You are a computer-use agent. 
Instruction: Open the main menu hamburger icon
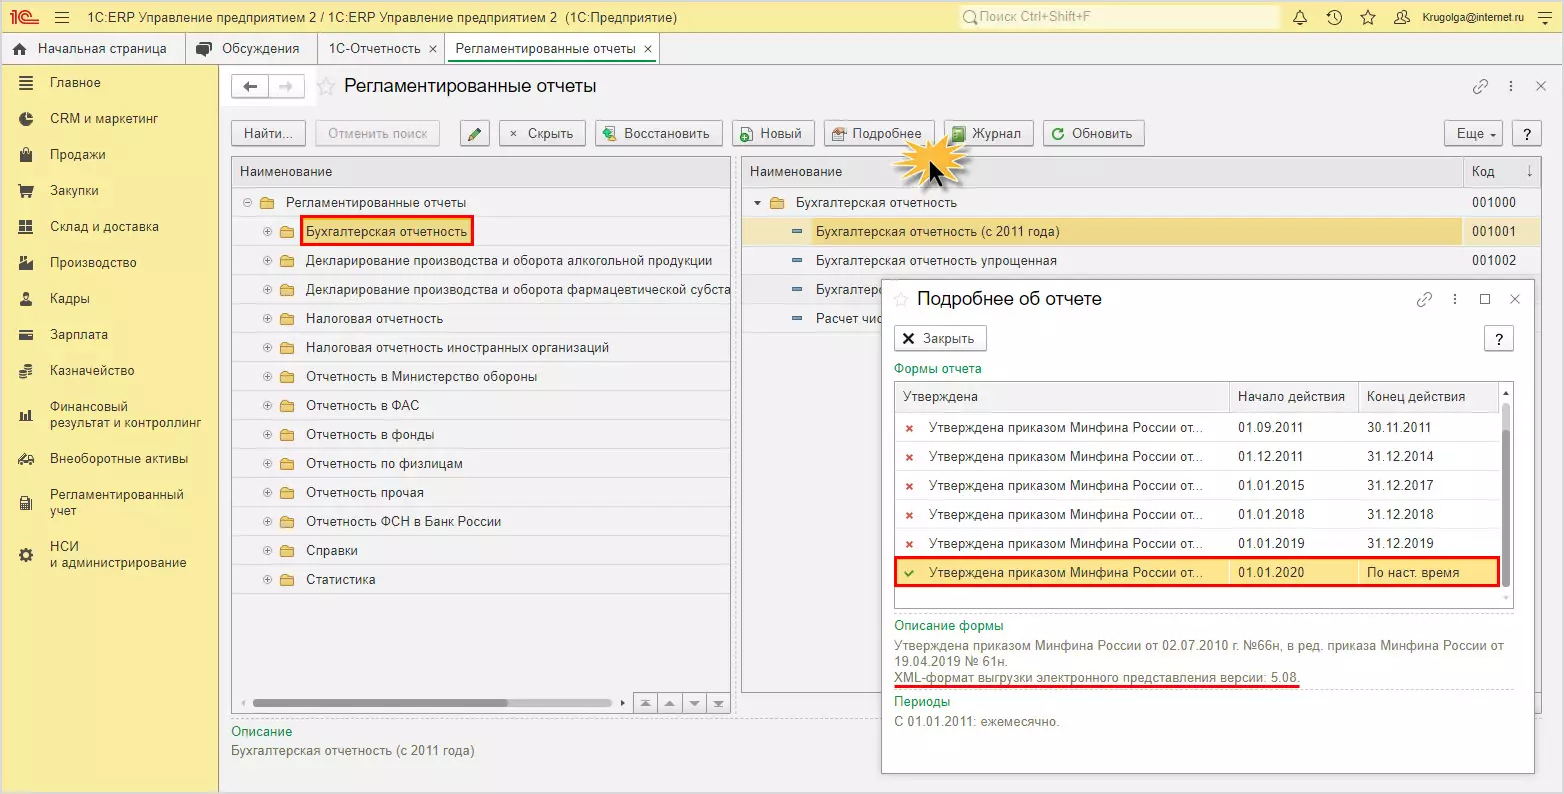coord(62,18)
